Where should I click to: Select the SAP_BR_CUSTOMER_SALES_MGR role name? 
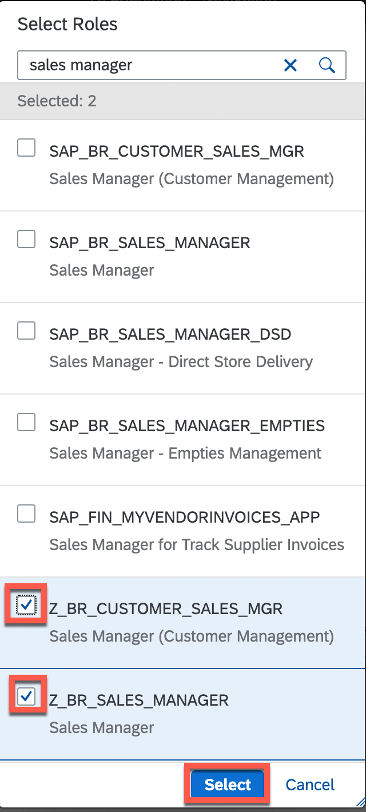[x=177, y=152]
